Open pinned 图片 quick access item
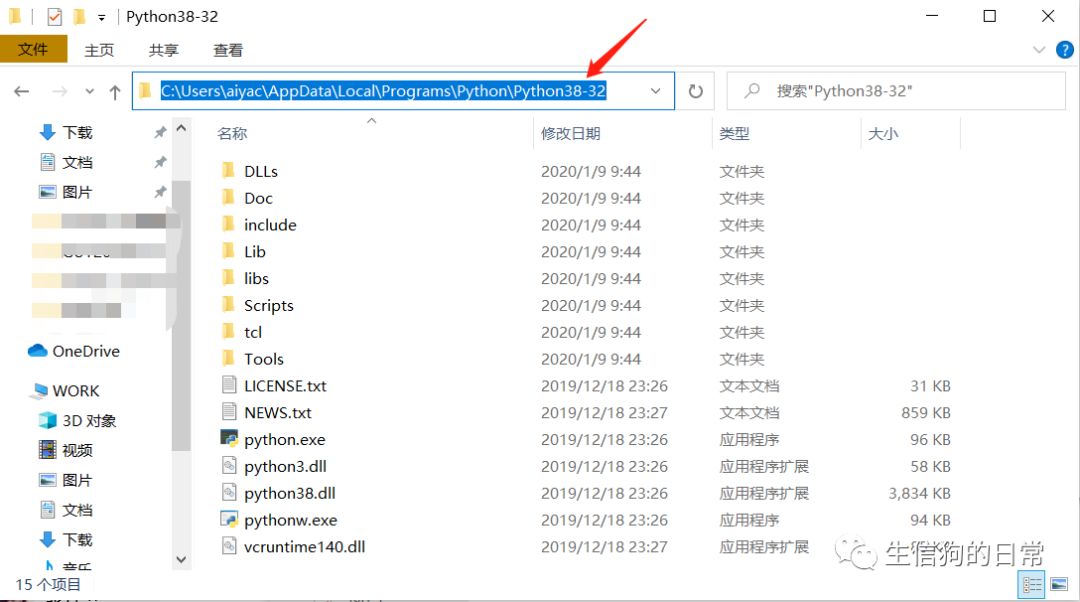This screenshot has height=602, width=1080. (66, 192)
